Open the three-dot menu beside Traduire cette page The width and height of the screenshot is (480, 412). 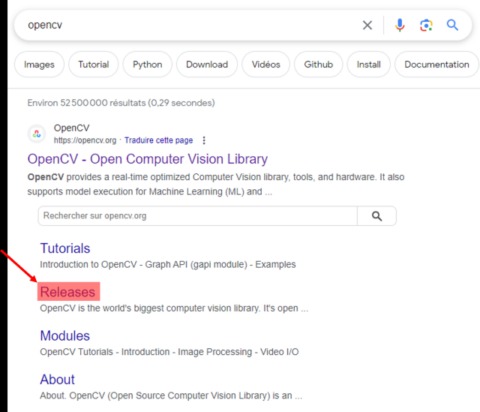(204, 140)
